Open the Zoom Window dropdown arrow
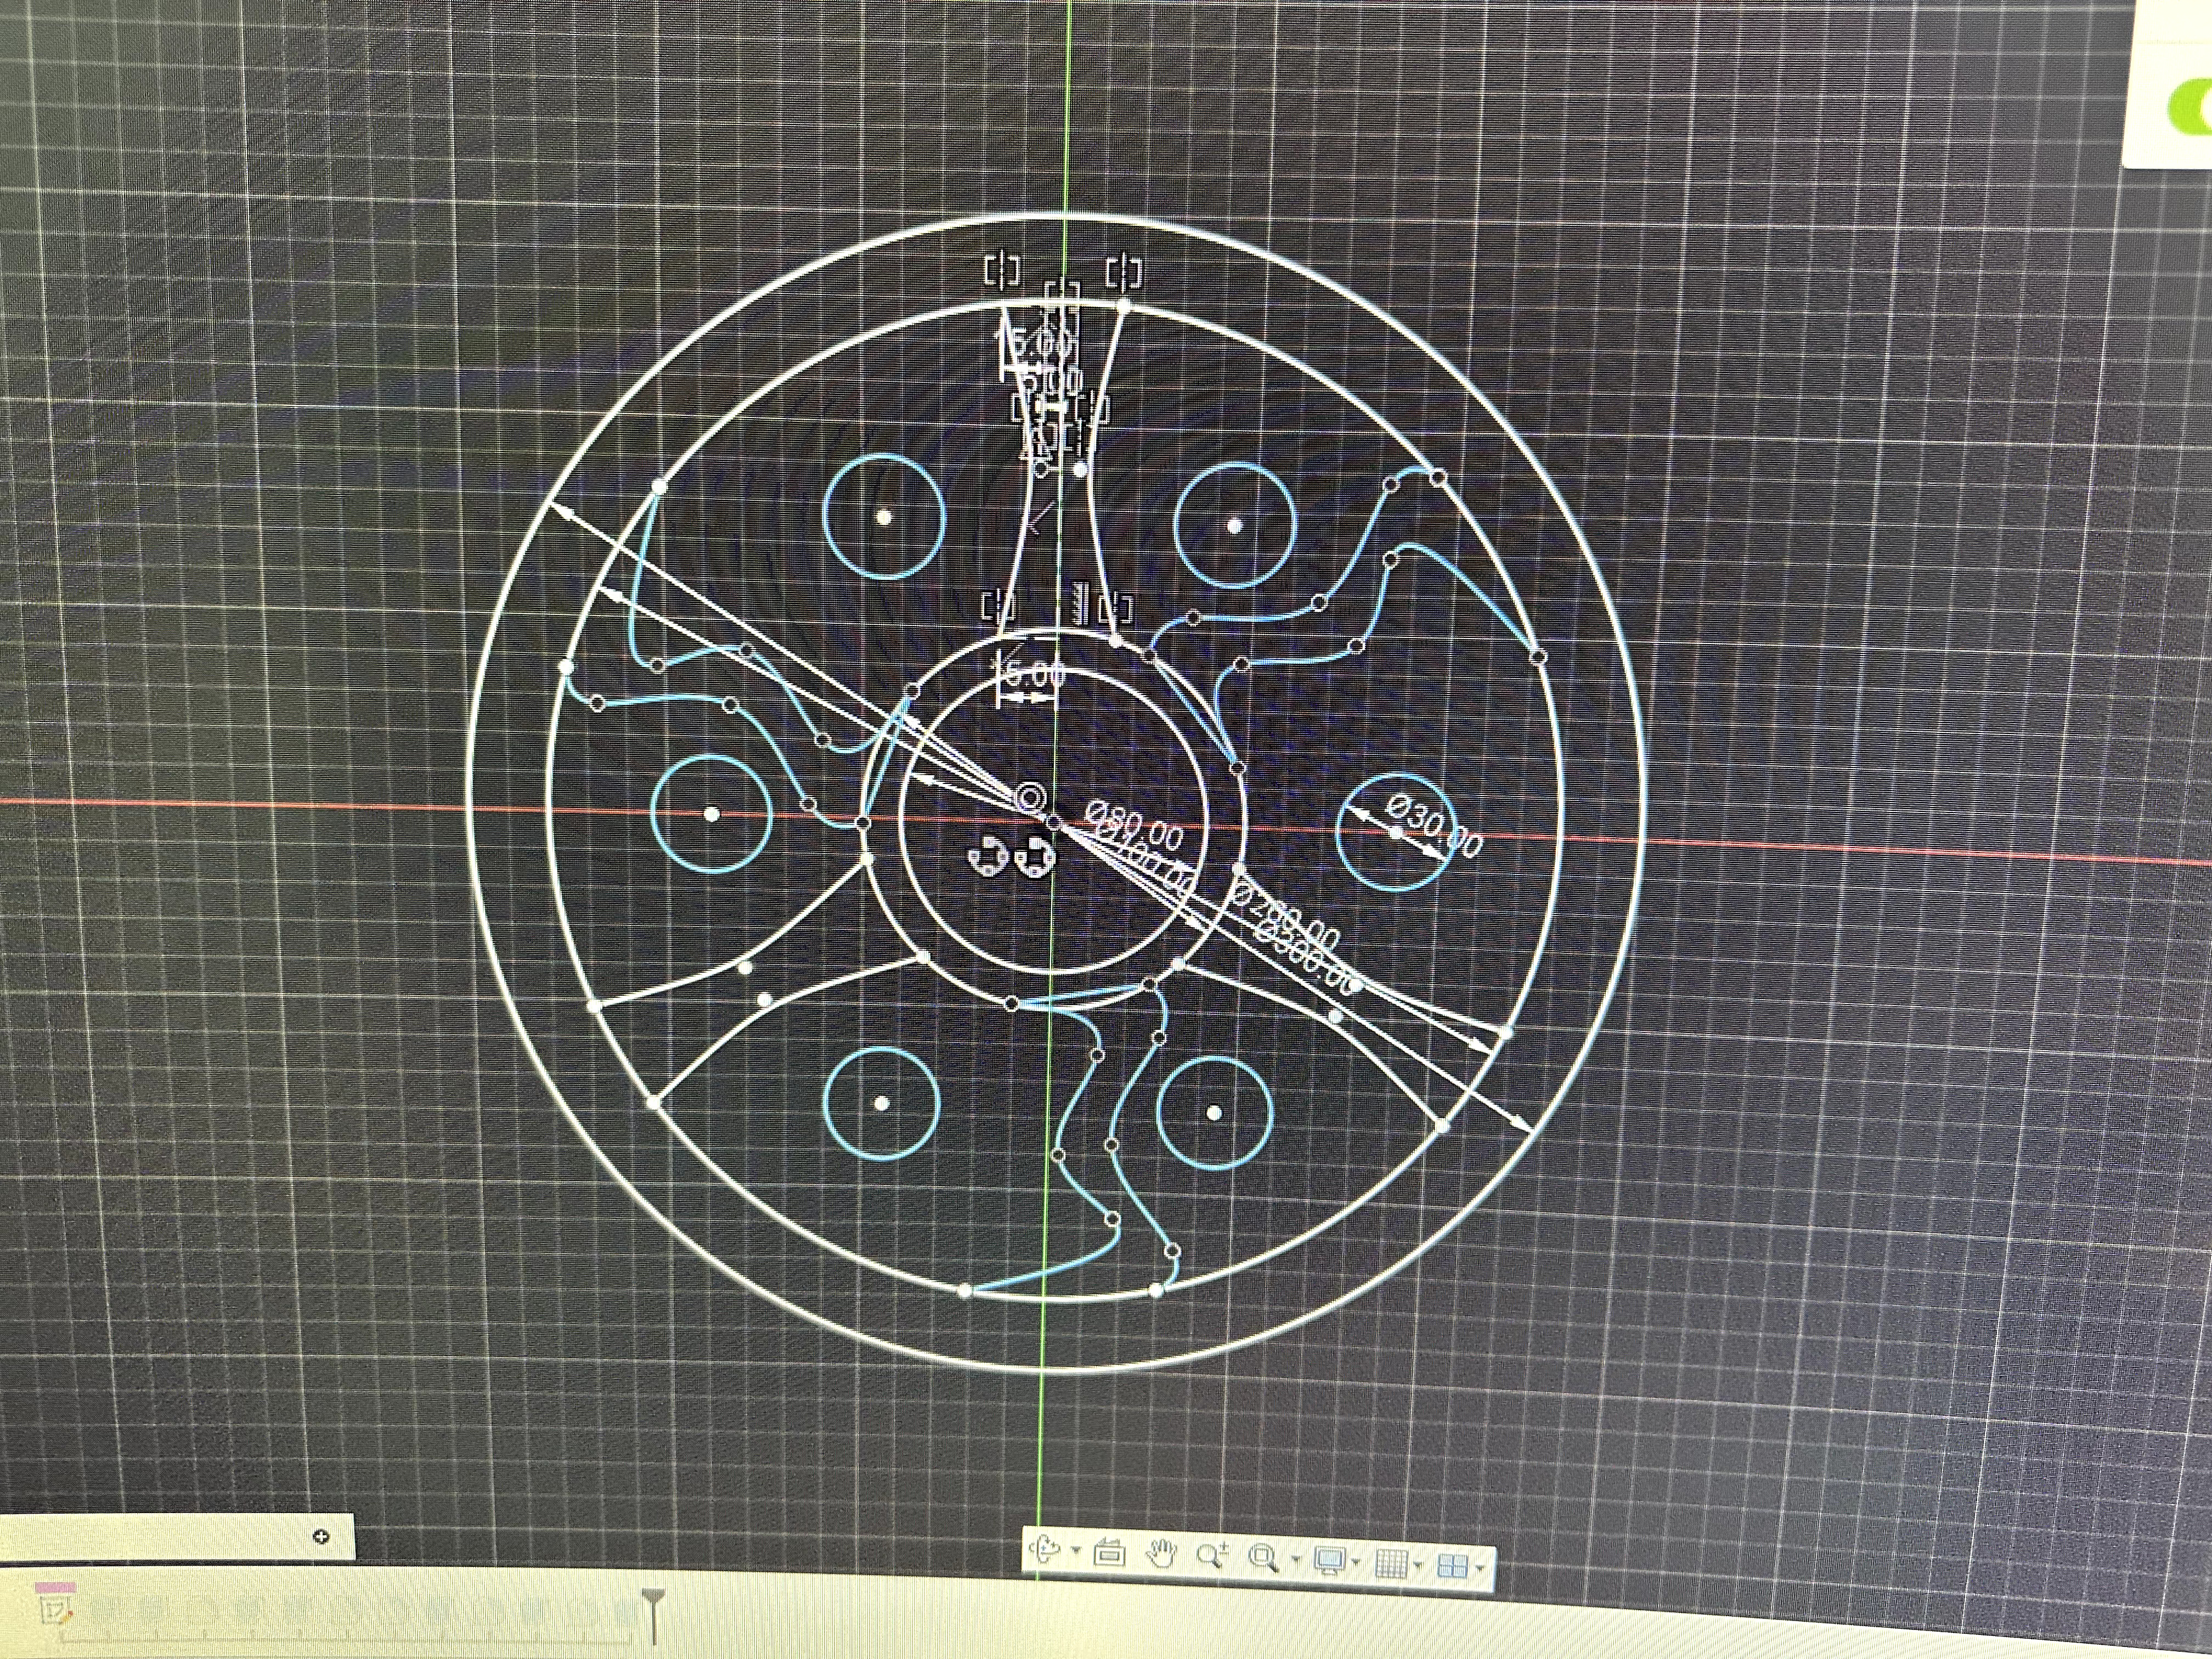The image size is (2212, 1659). point(1295,1560)
